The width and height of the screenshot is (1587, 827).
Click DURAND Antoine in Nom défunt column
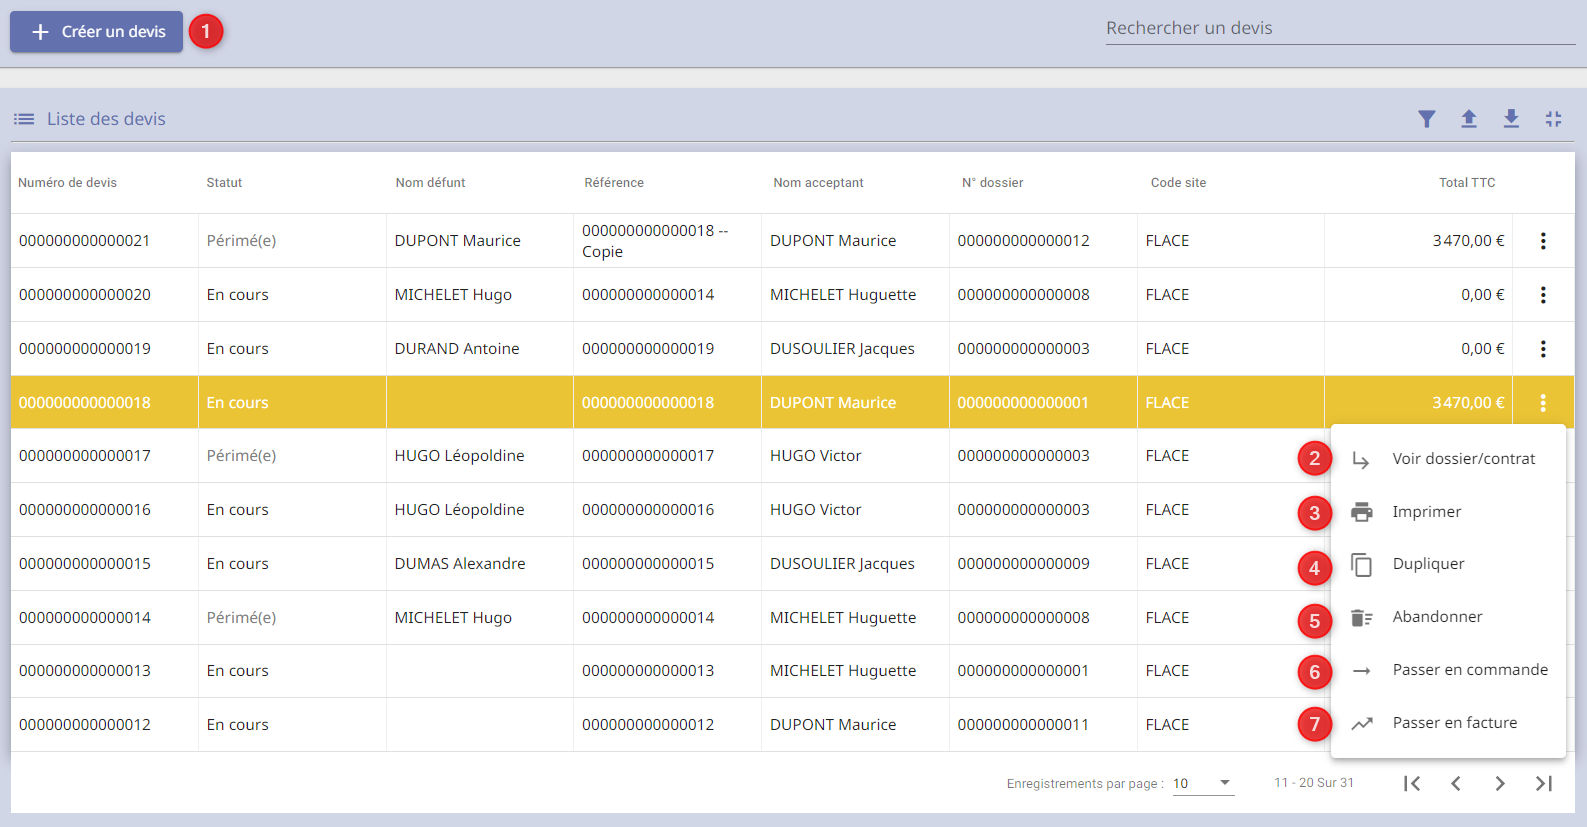pos(457,349)
